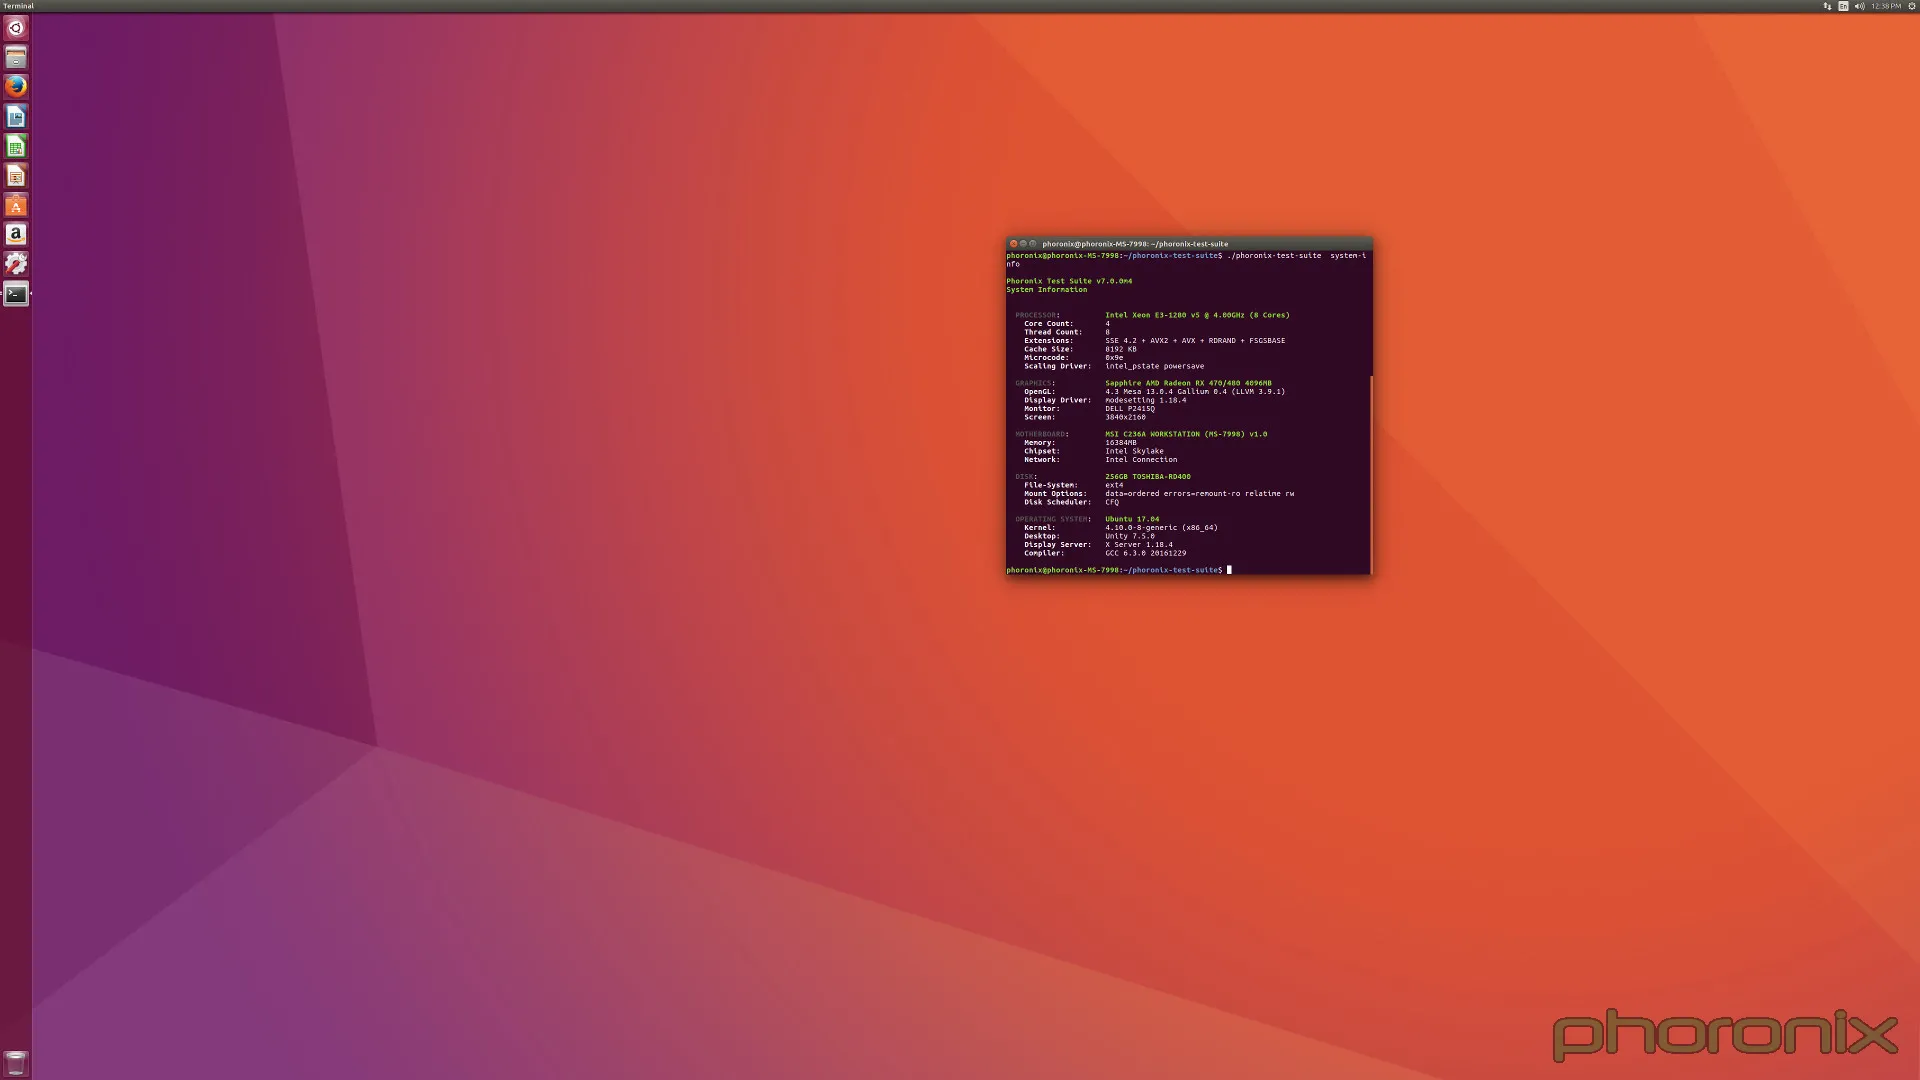The image size is (1920, 1080).
Task: Open the Amazon launcher icon
Action: (15, 235)
